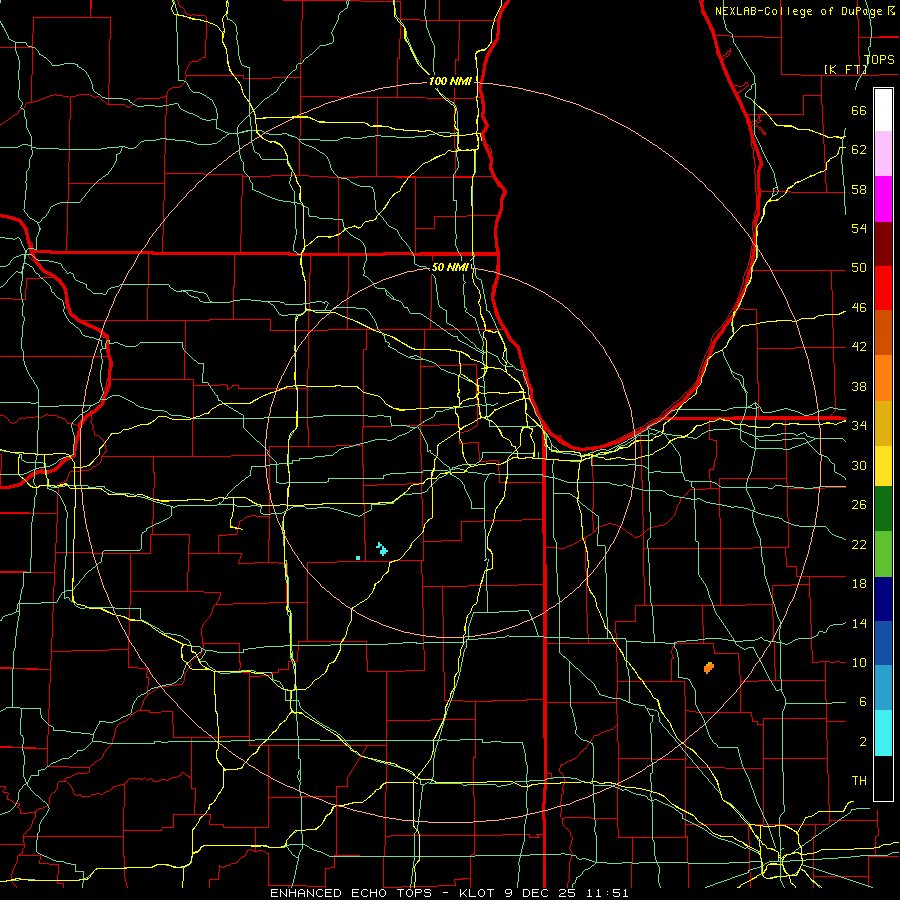
Task: Click the legend value '2'
Action: point(862,741)
